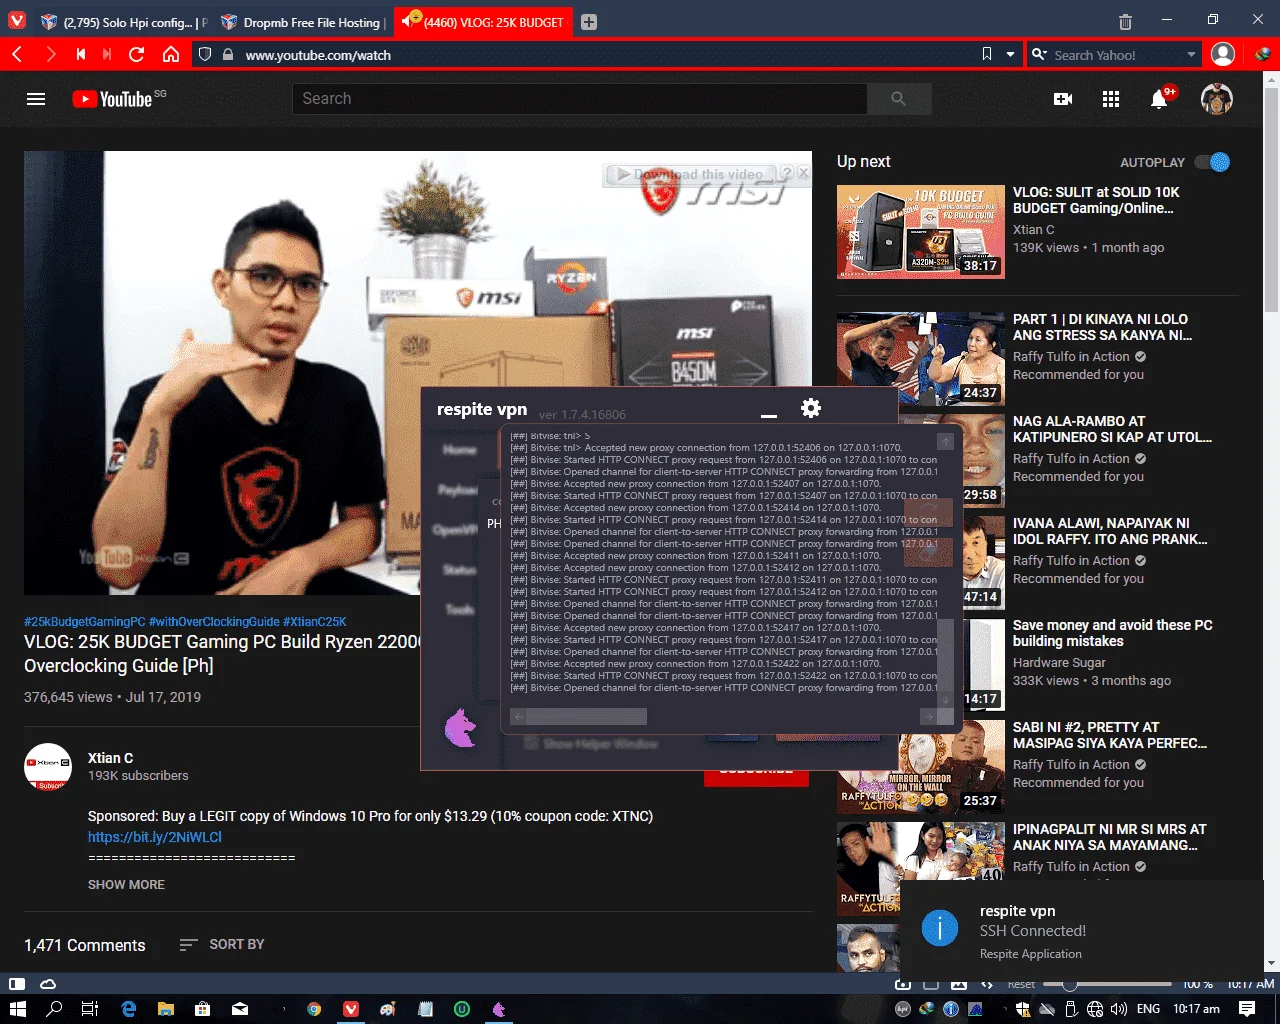Open the #XtianC25K hashtag
The height and width of the screenshot is (1024, 1280).
coord(314,621)
